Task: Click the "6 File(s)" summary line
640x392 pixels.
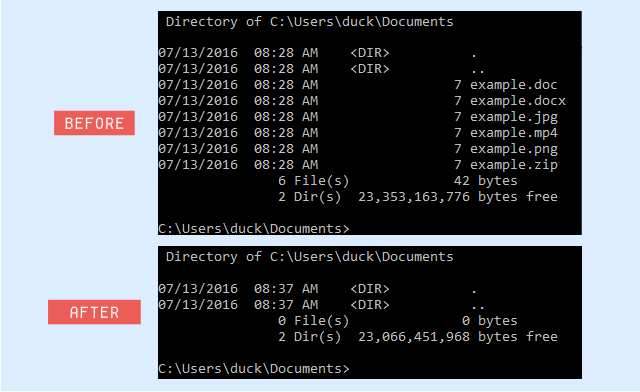Action: [x=398, y=181]
